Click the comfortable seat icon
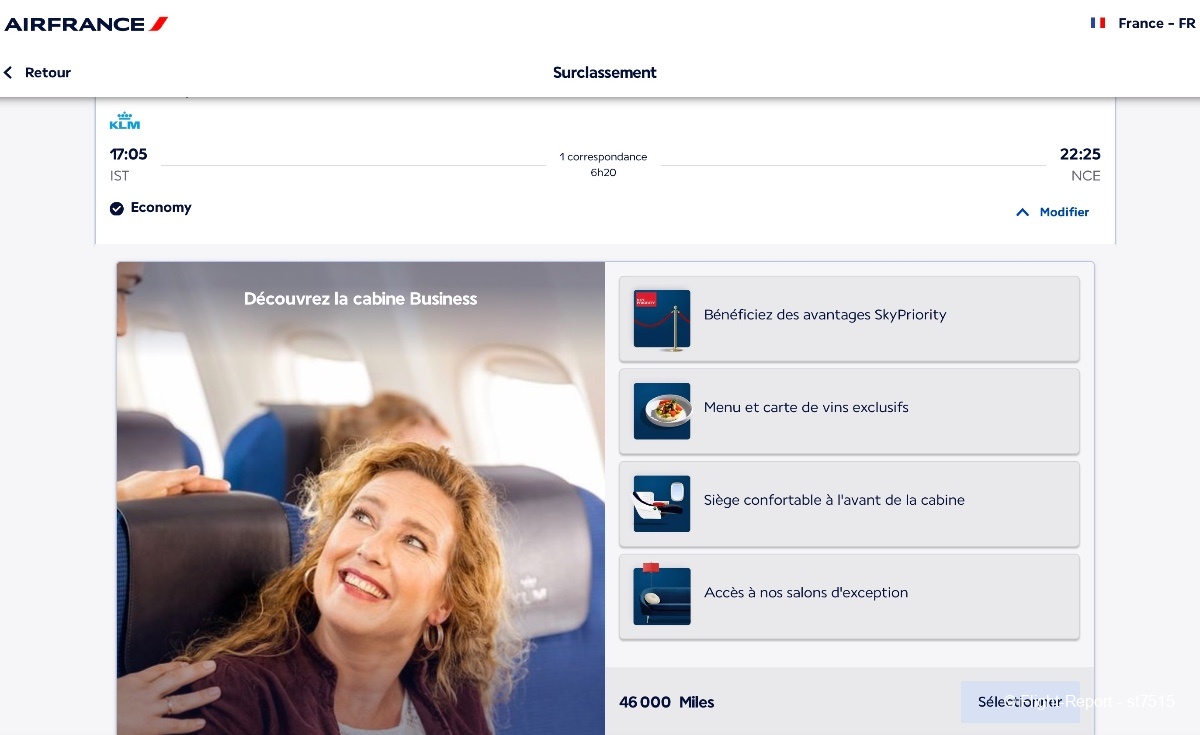 pyautogui.click(x=662, y=504)
